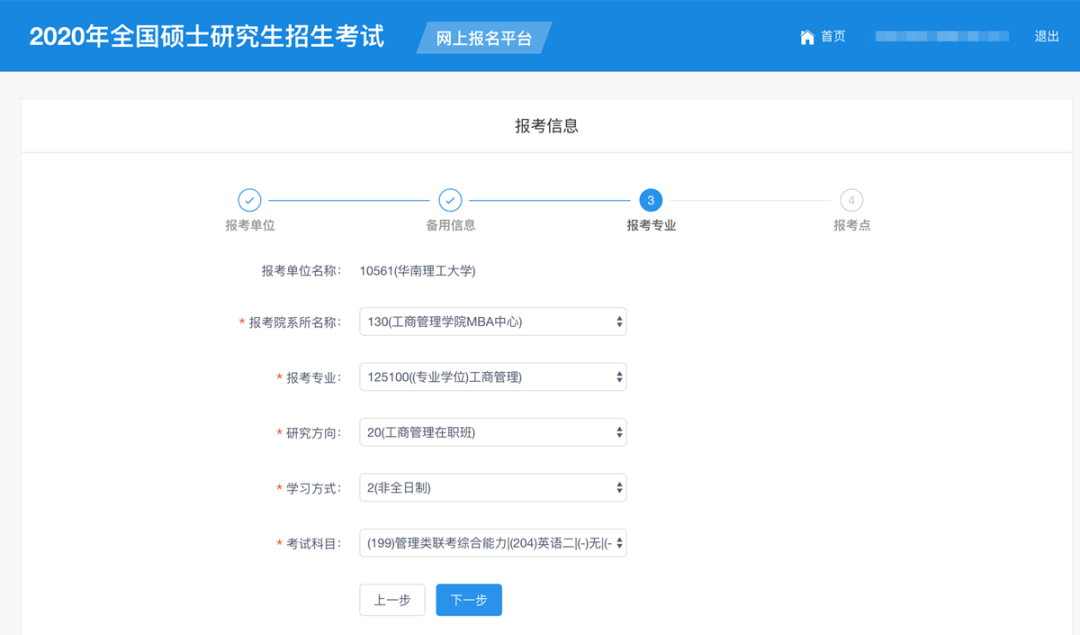Image resolution: width=1080 pixels, height=635 pixels.
Task: Select the blue numbered circle 3 for 报考专业
Action: (x=650, y=200)
